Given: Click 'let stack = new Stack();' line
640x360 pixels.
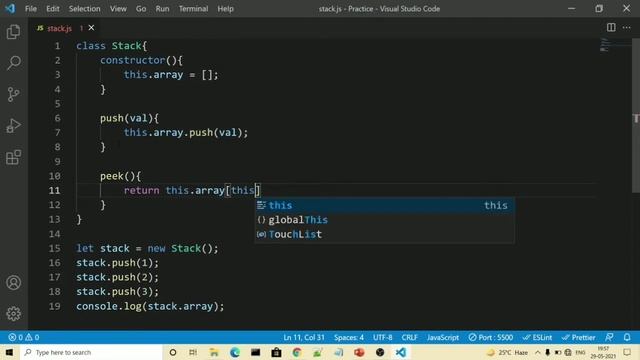Looking at the screenshot, I should click(147, 249).
